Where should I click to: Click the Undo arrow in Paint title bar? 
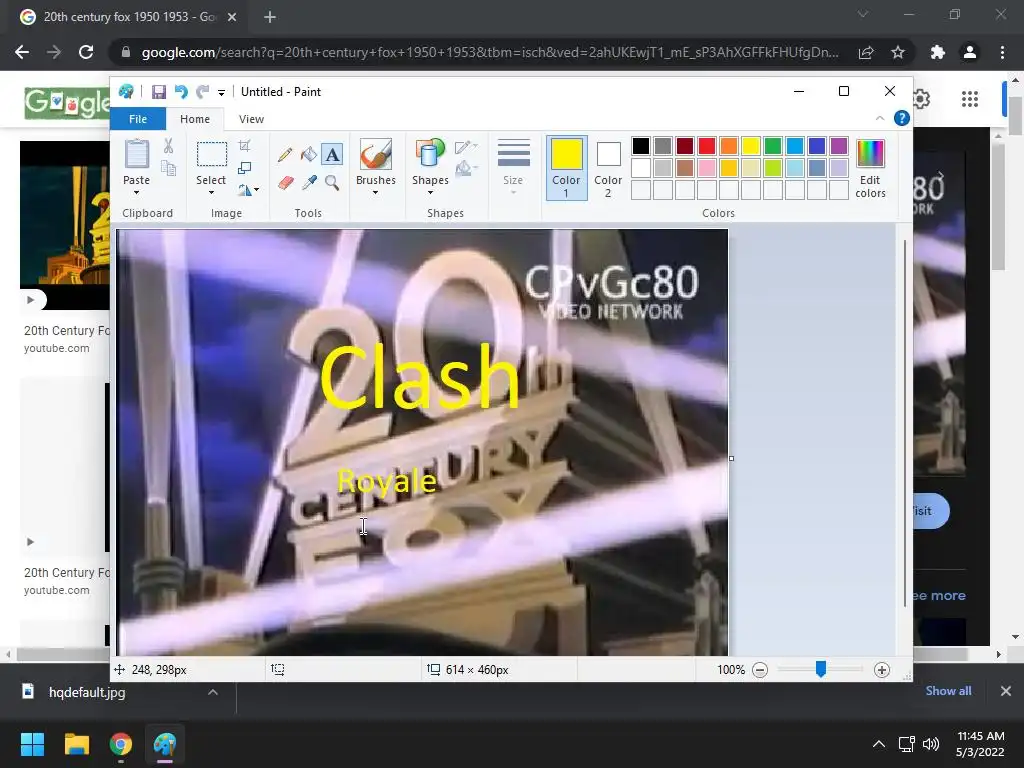click(181, 92)
